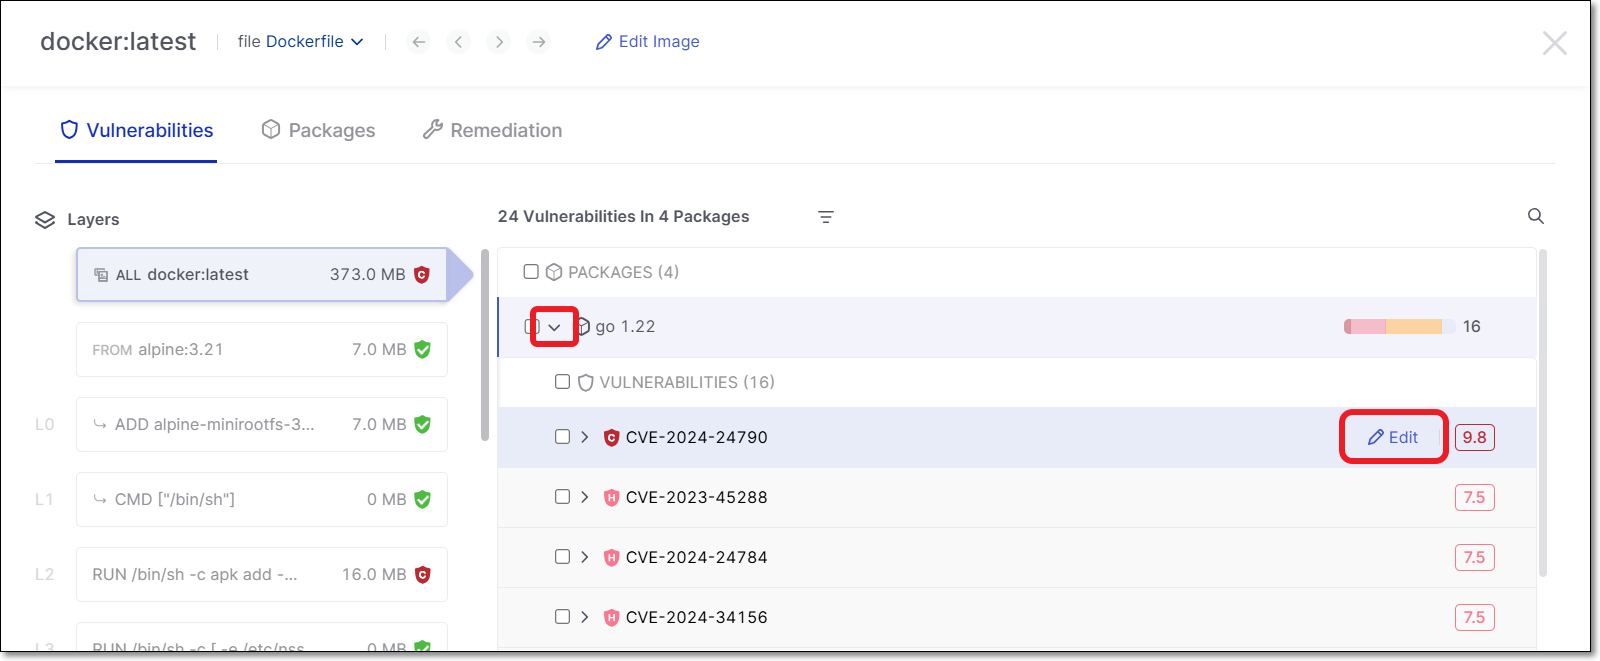Expand CVE-2024-34156 details chevron

pyautogui.click(x=585, y=617)
